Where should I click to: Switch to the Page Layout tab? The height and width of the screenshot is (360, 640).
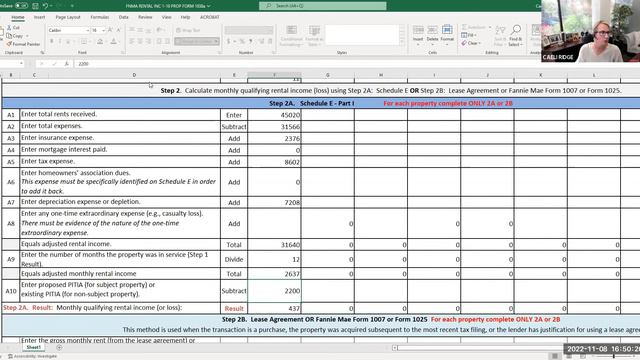pyautogui.click(x=68, y=17)
